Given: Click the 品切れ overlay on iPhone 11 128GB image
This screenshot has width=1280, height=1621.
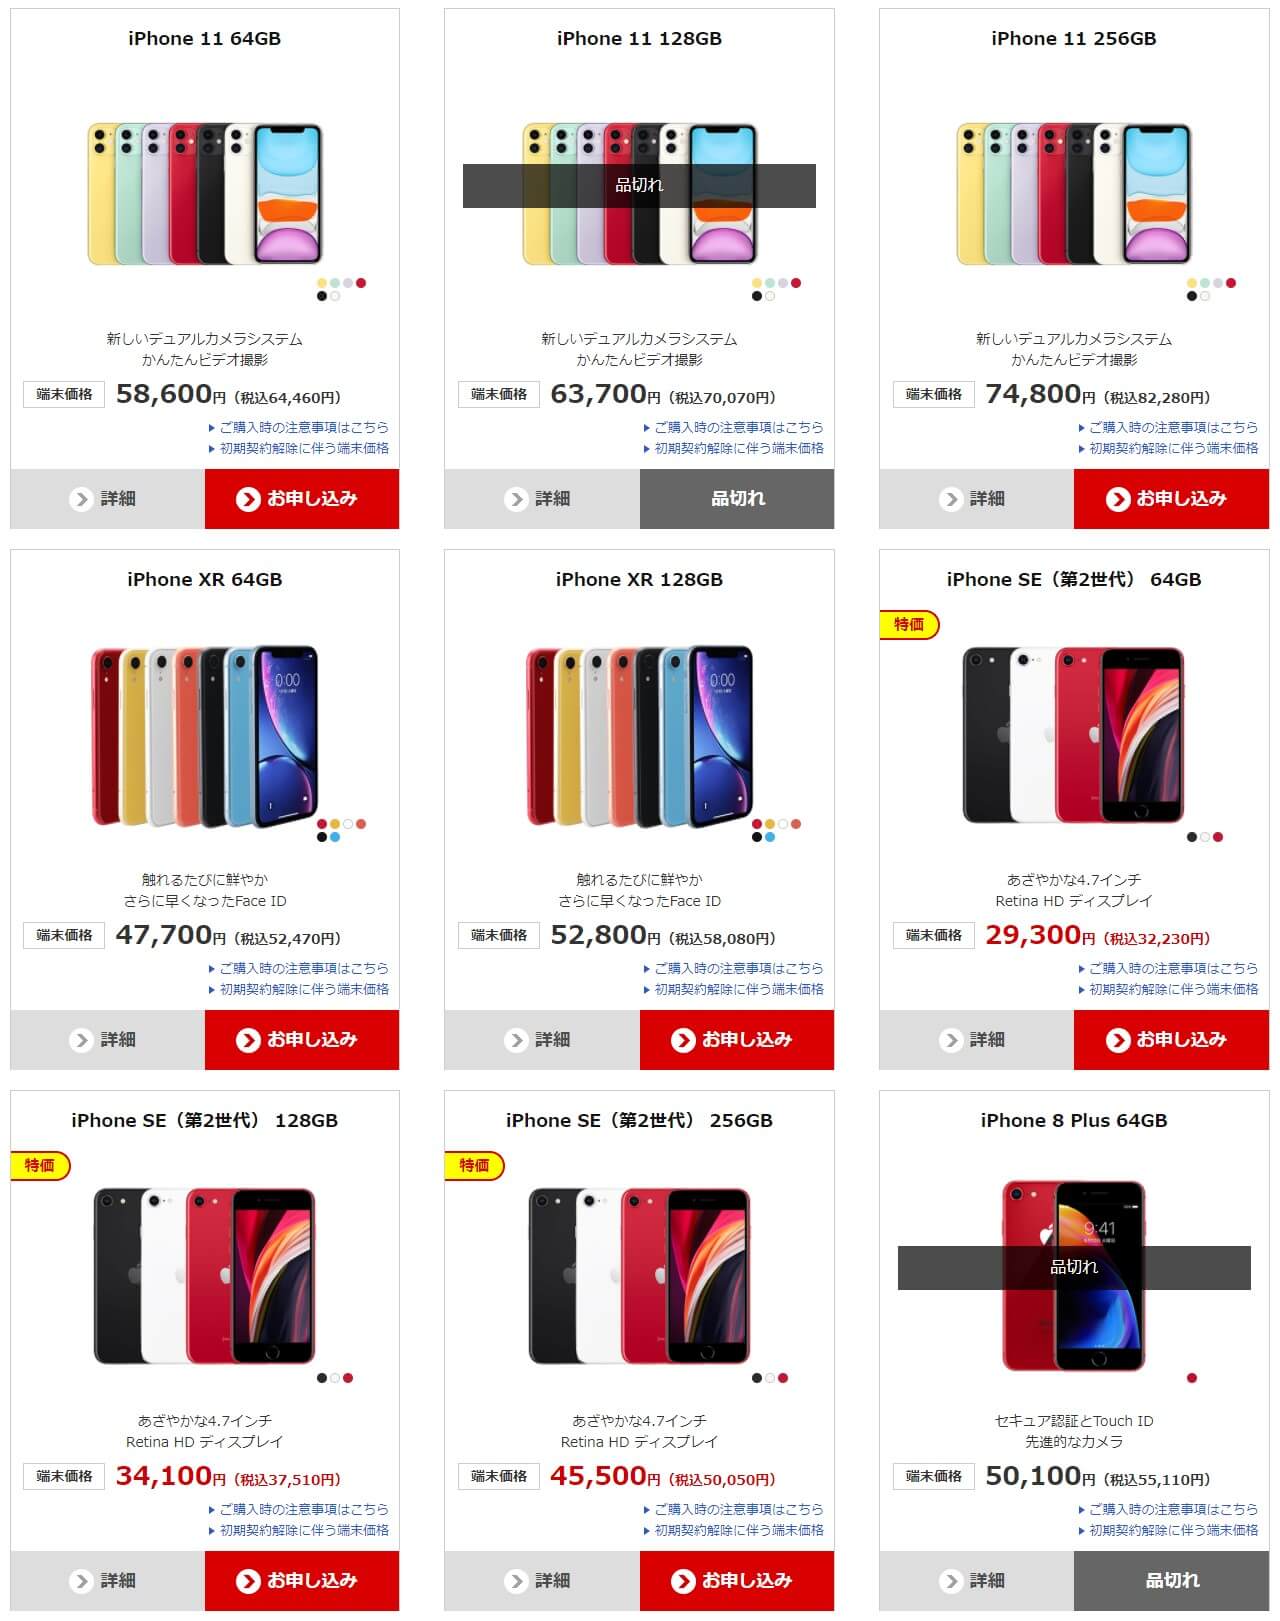Looking at the screenshot, I should [x=639, y=186].
